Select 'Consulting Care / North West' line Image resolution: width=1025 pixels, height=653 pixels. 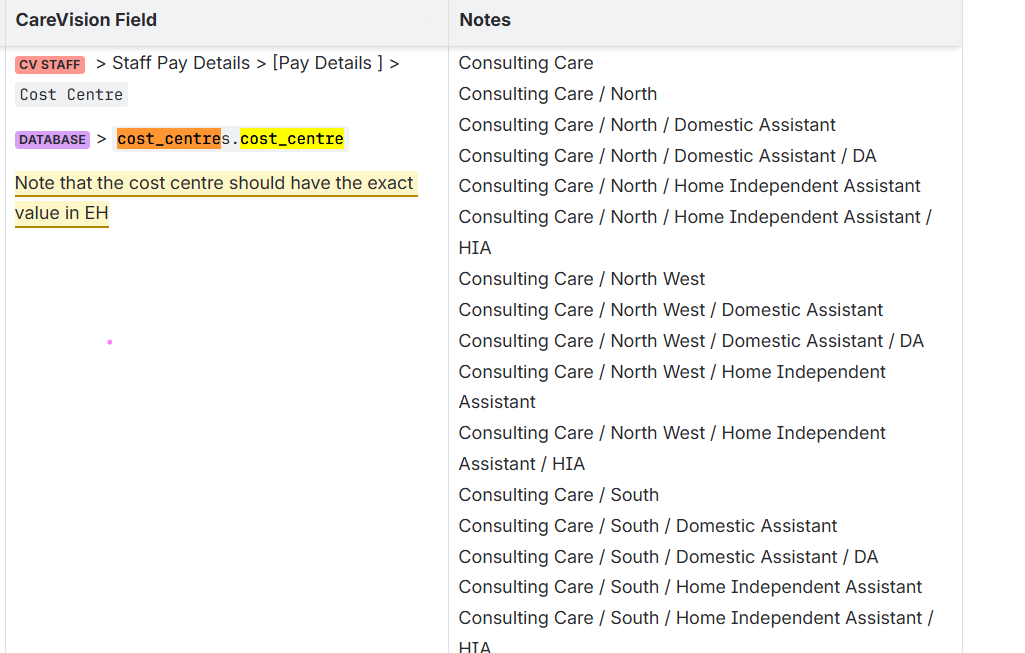[x=582, y=279]
